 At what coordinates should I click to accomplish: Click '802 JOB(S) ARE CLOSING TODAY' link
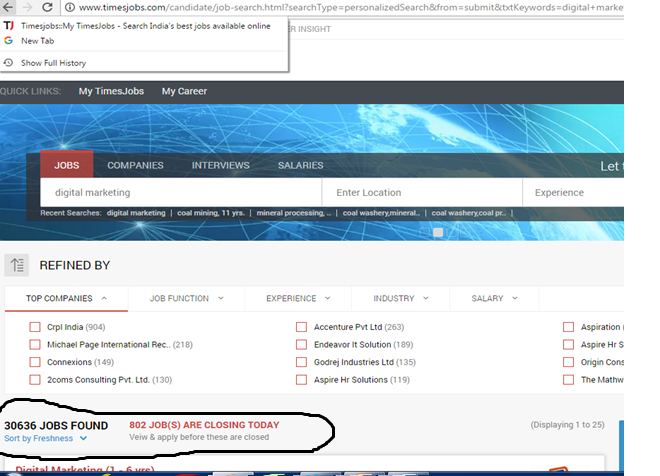click(x=204, y=425)
